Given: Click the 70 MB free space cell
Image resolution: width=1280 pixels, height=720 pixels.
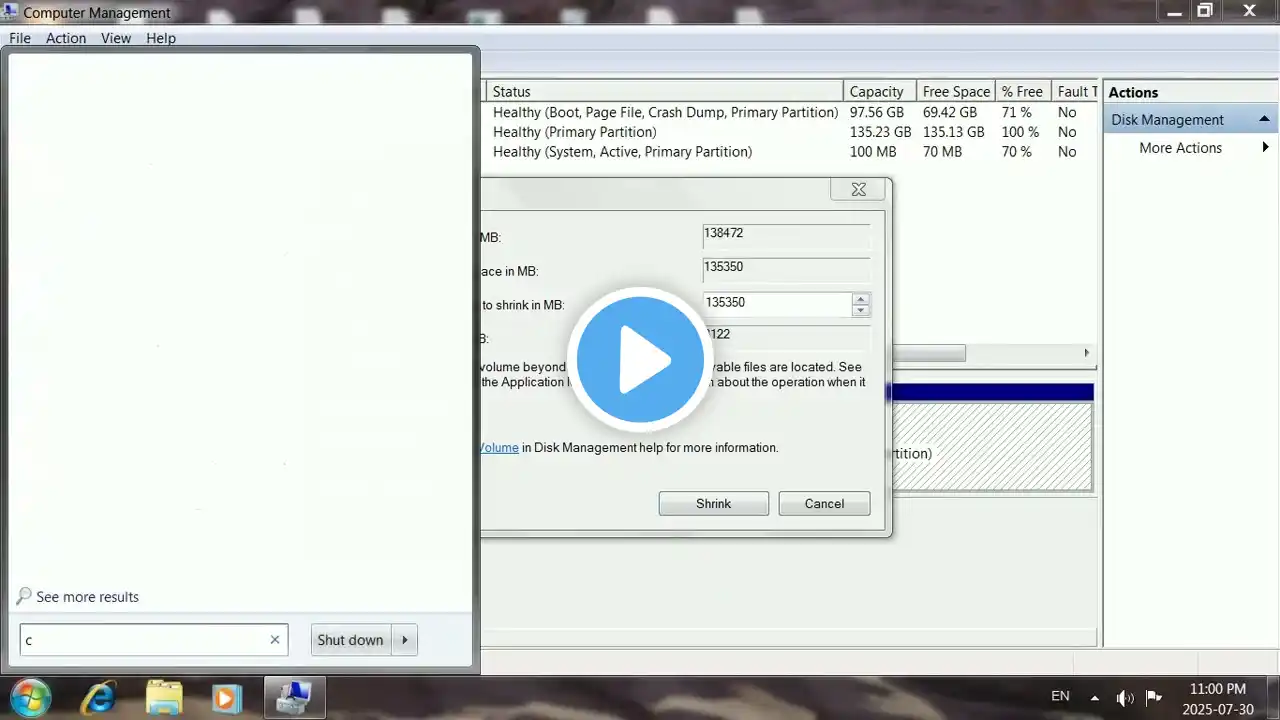Looking at the screenshot, I should pyautogui.click(x=942, y=152).
